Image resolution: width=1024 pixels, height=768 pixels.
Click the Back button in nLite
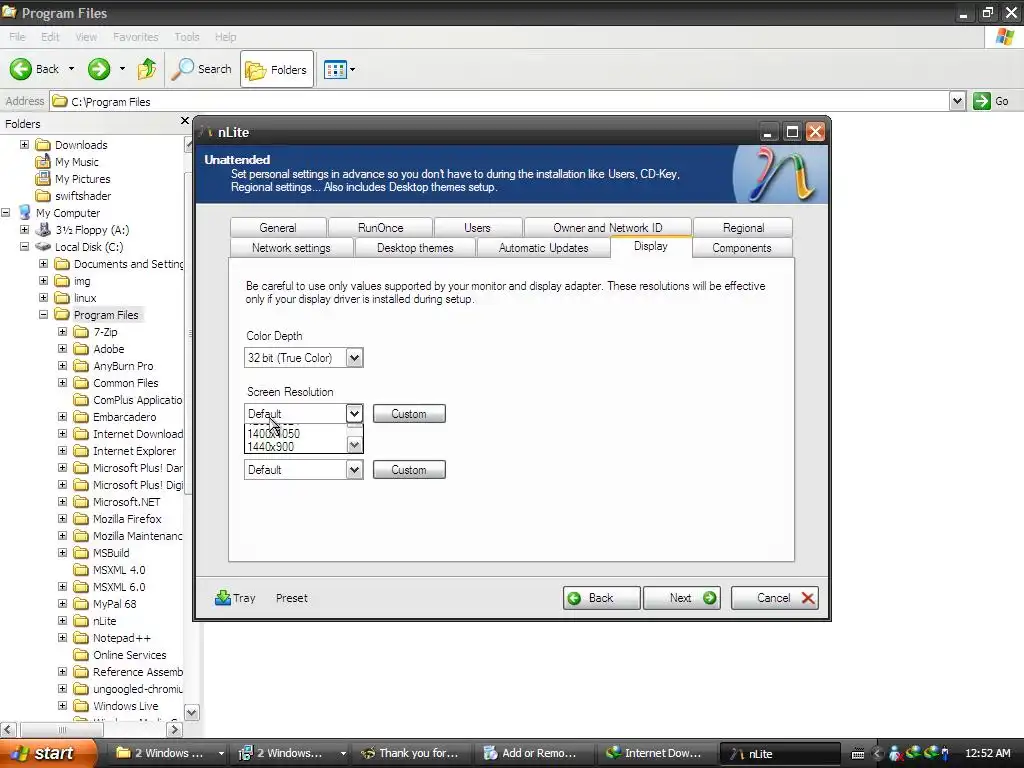coord(601,598)
